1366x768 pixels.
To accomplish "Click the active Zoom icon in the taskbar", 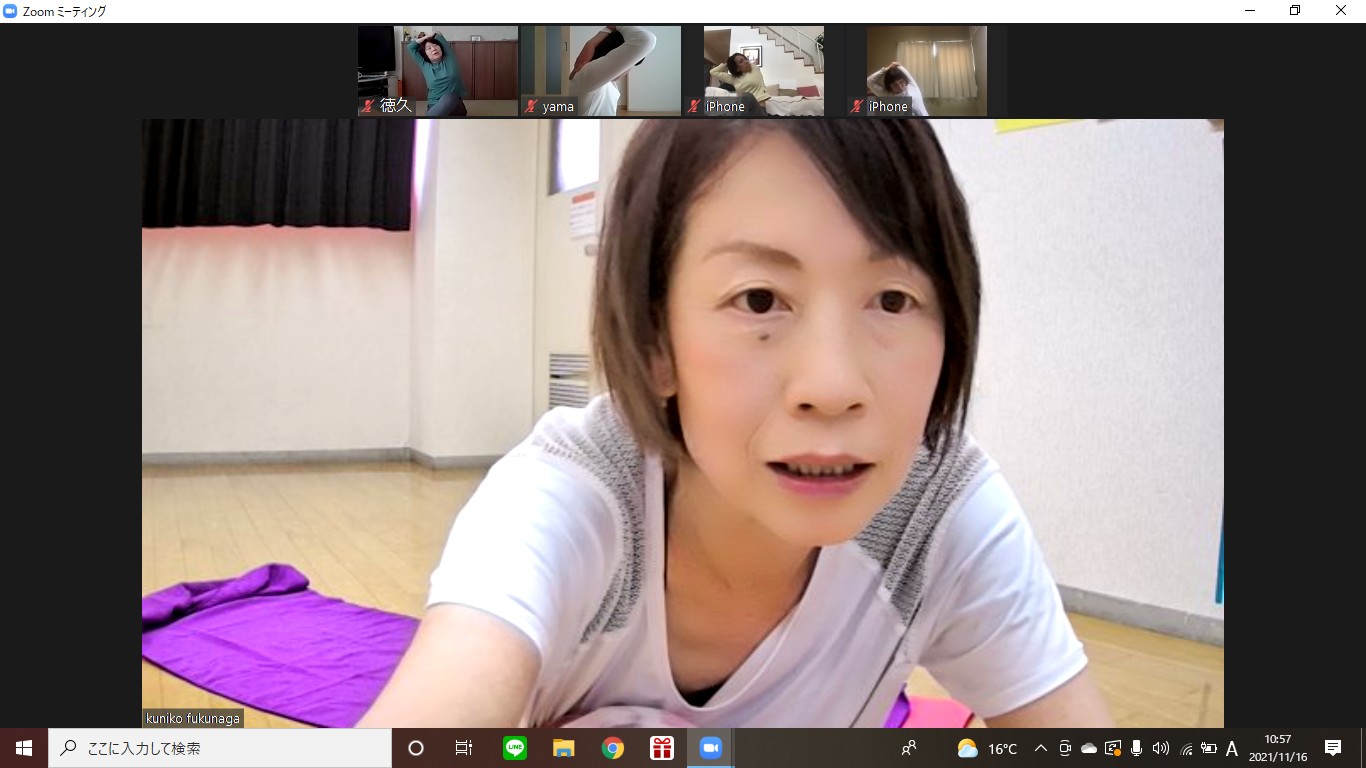I will (711, 748).
